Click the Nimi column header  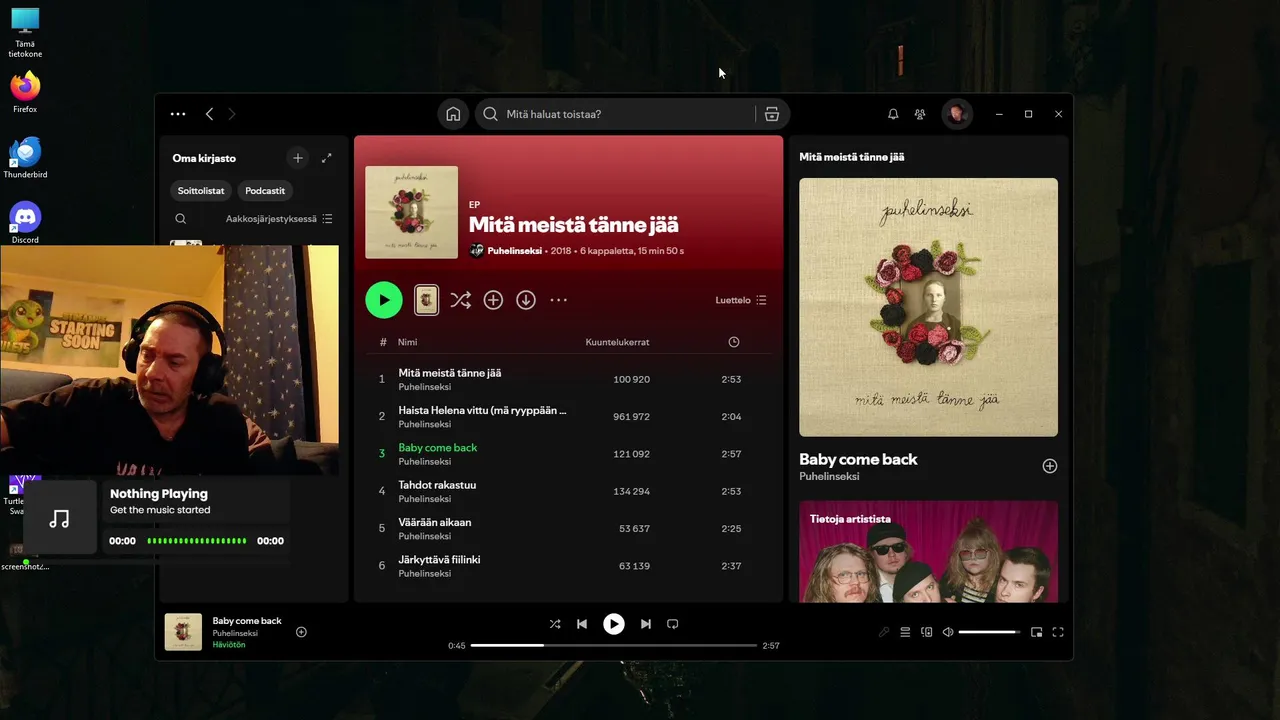(407, 342)
